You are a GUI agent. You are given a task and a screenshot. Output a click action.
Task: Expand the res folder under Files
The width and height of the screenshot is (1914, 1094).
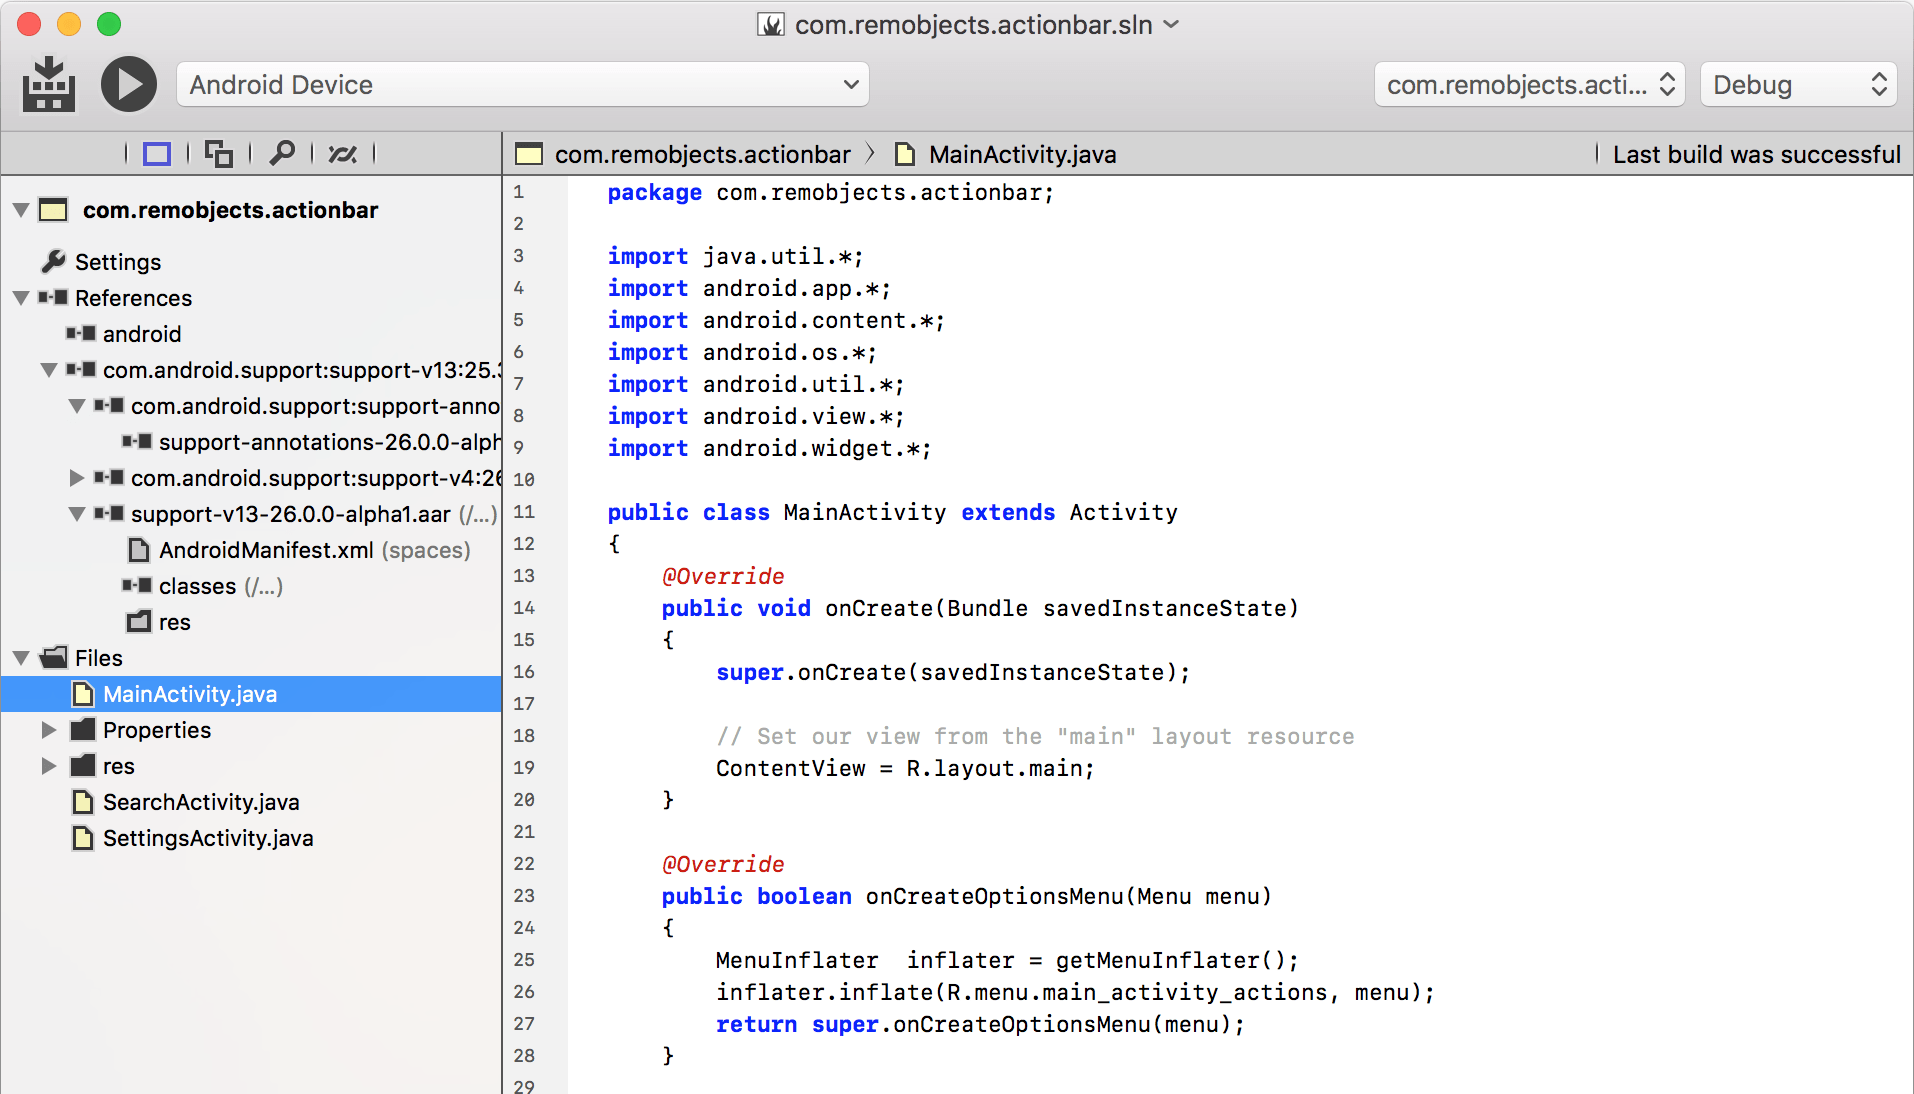[x=48, y=766]
